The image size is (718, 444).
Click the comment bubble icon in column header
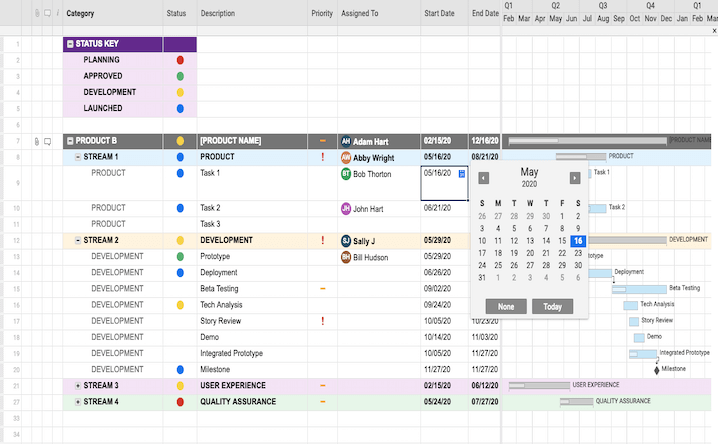coord(47,14)
